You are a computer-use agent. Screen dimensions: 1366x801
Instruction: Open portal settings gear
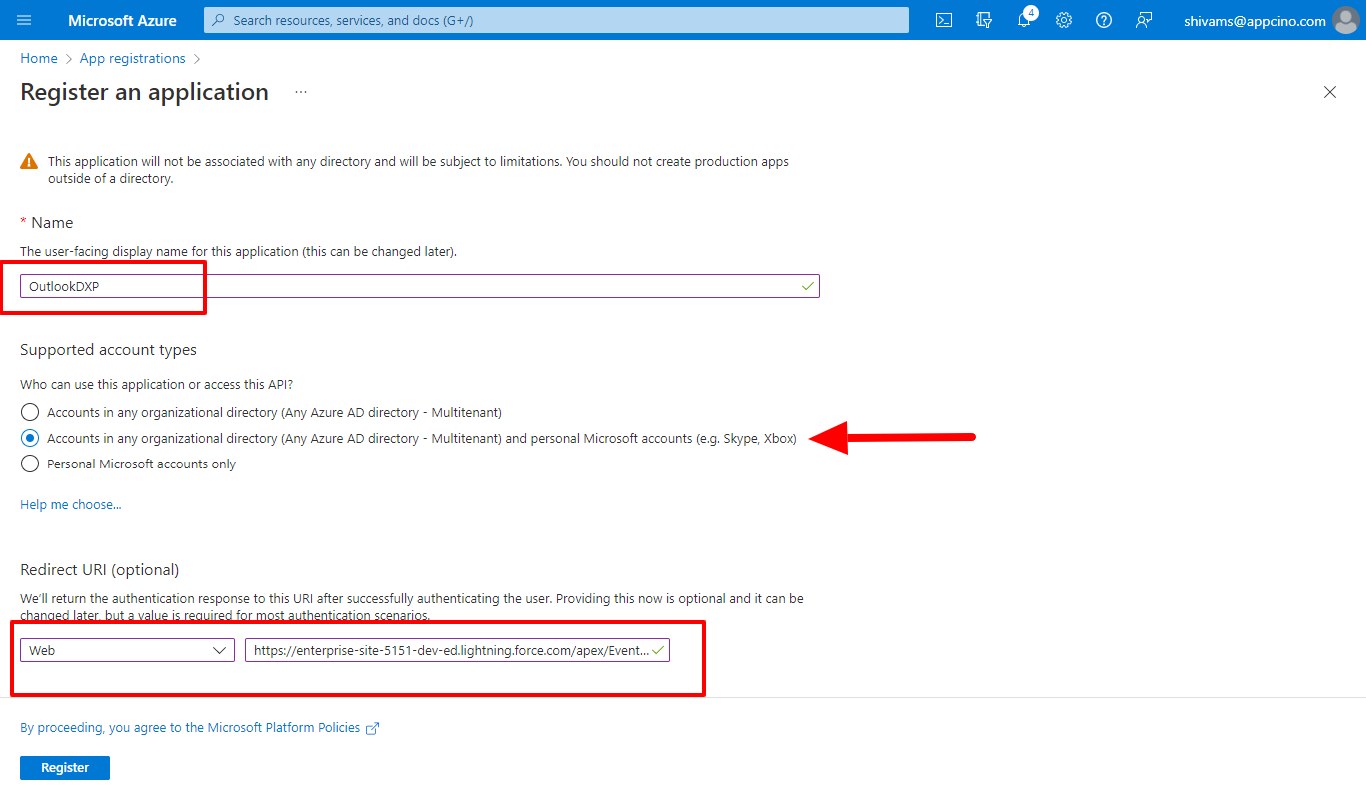click(x=1064, y=20)
